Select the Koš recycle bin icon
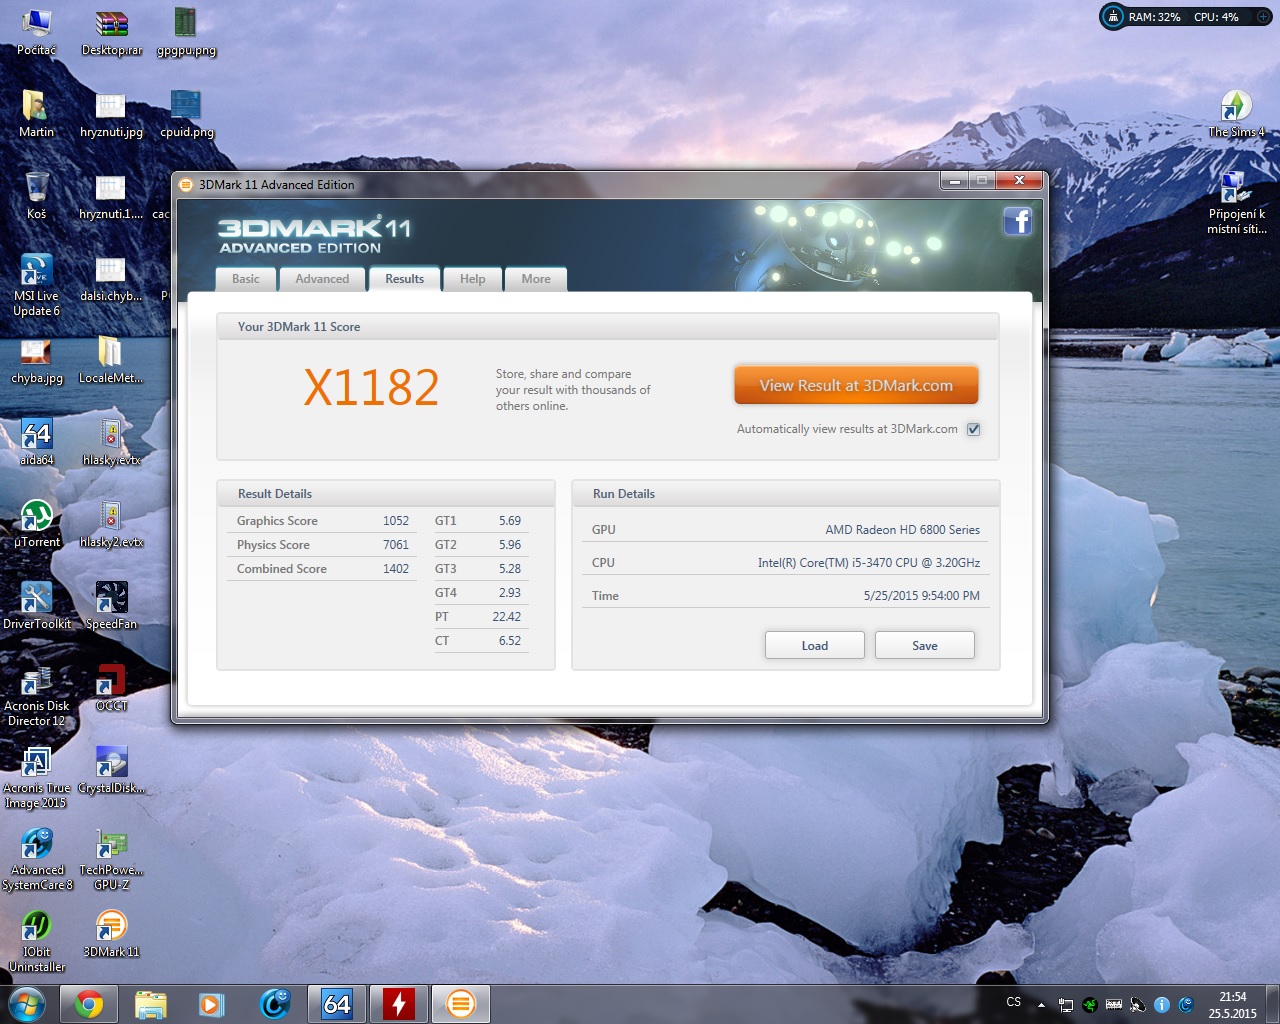Screen dimensions: 1280x1024 pyautogui.click(x=37, y=196)
